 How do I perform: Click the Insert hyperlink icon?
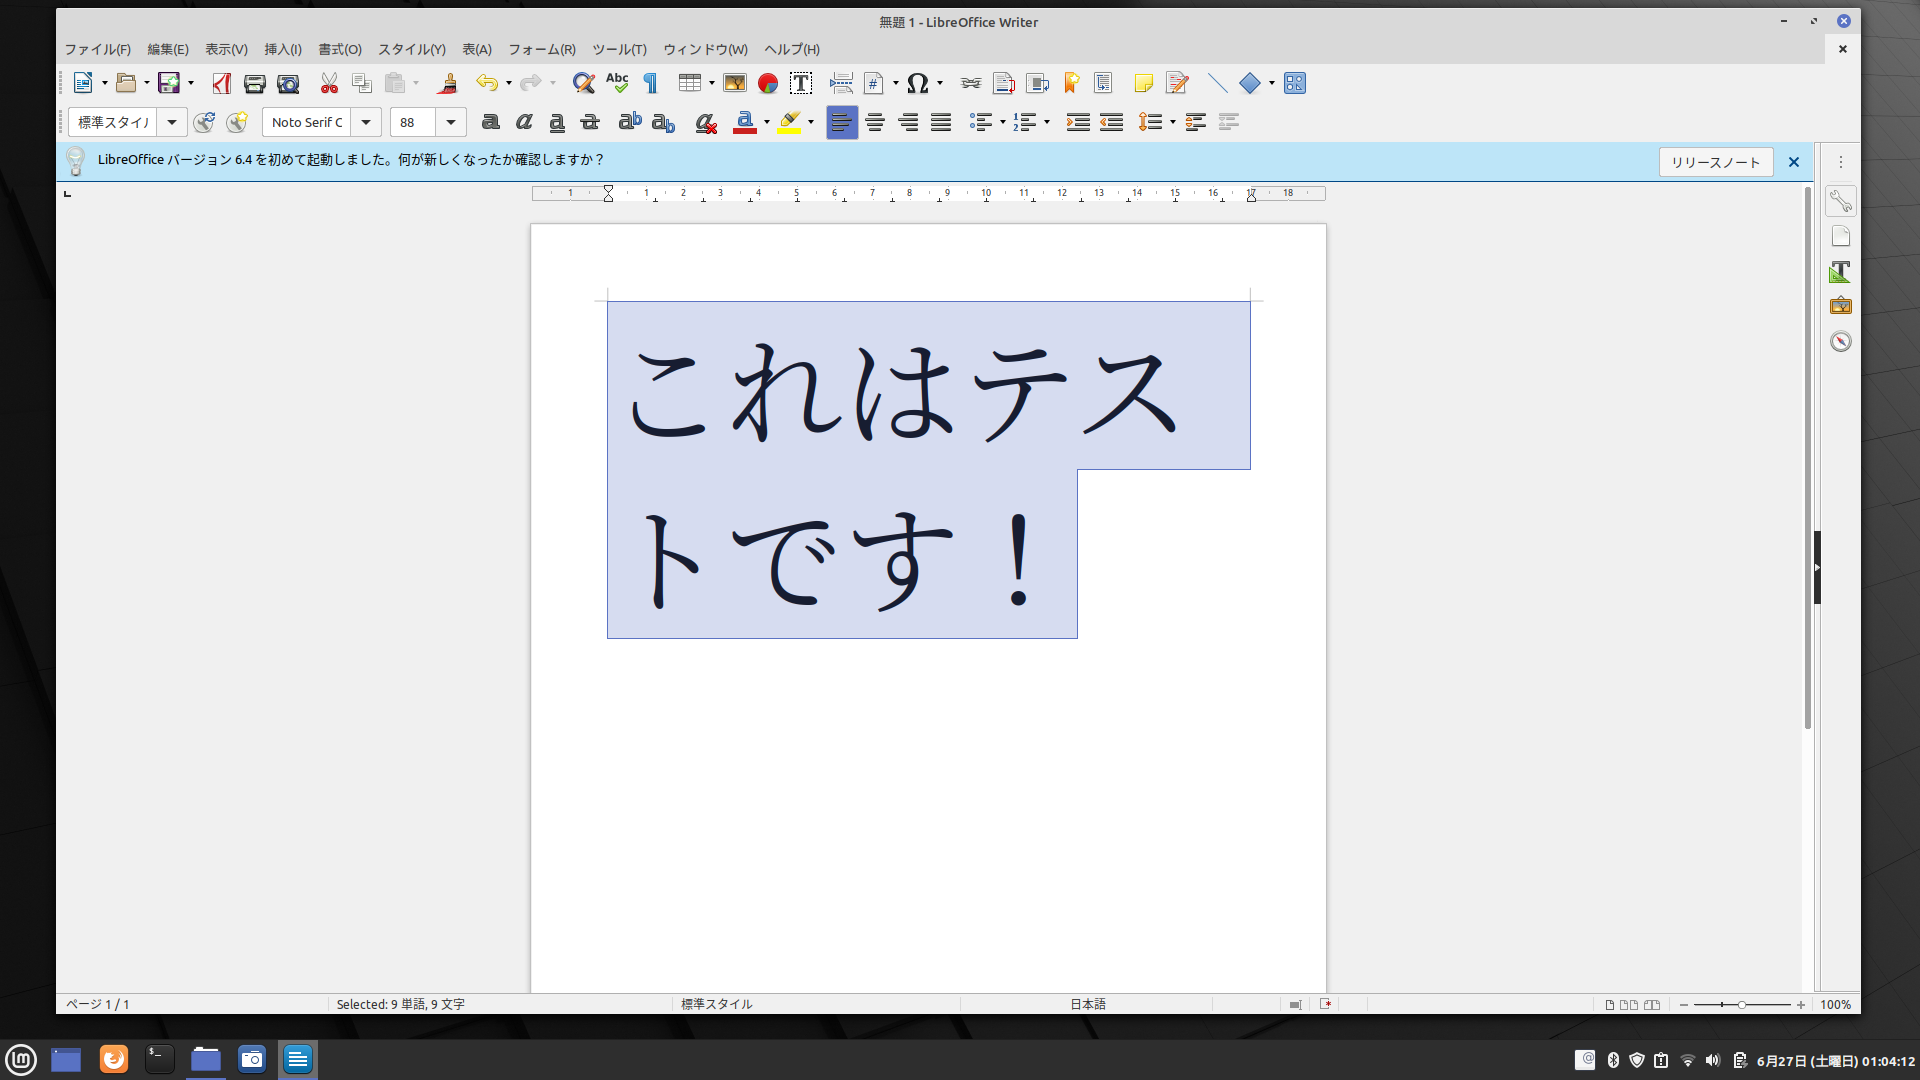click(x=971, y=83)
